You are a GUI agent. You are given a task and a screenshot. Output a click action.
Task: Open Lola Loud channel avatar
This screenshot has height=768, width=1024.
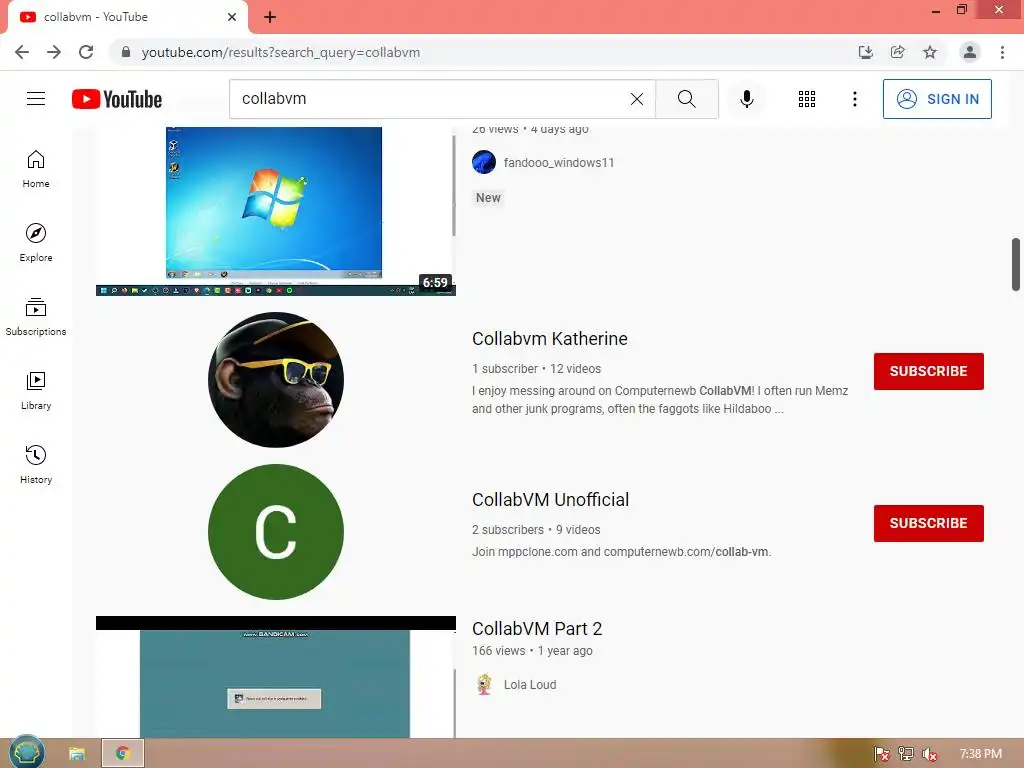coord(484,684)
